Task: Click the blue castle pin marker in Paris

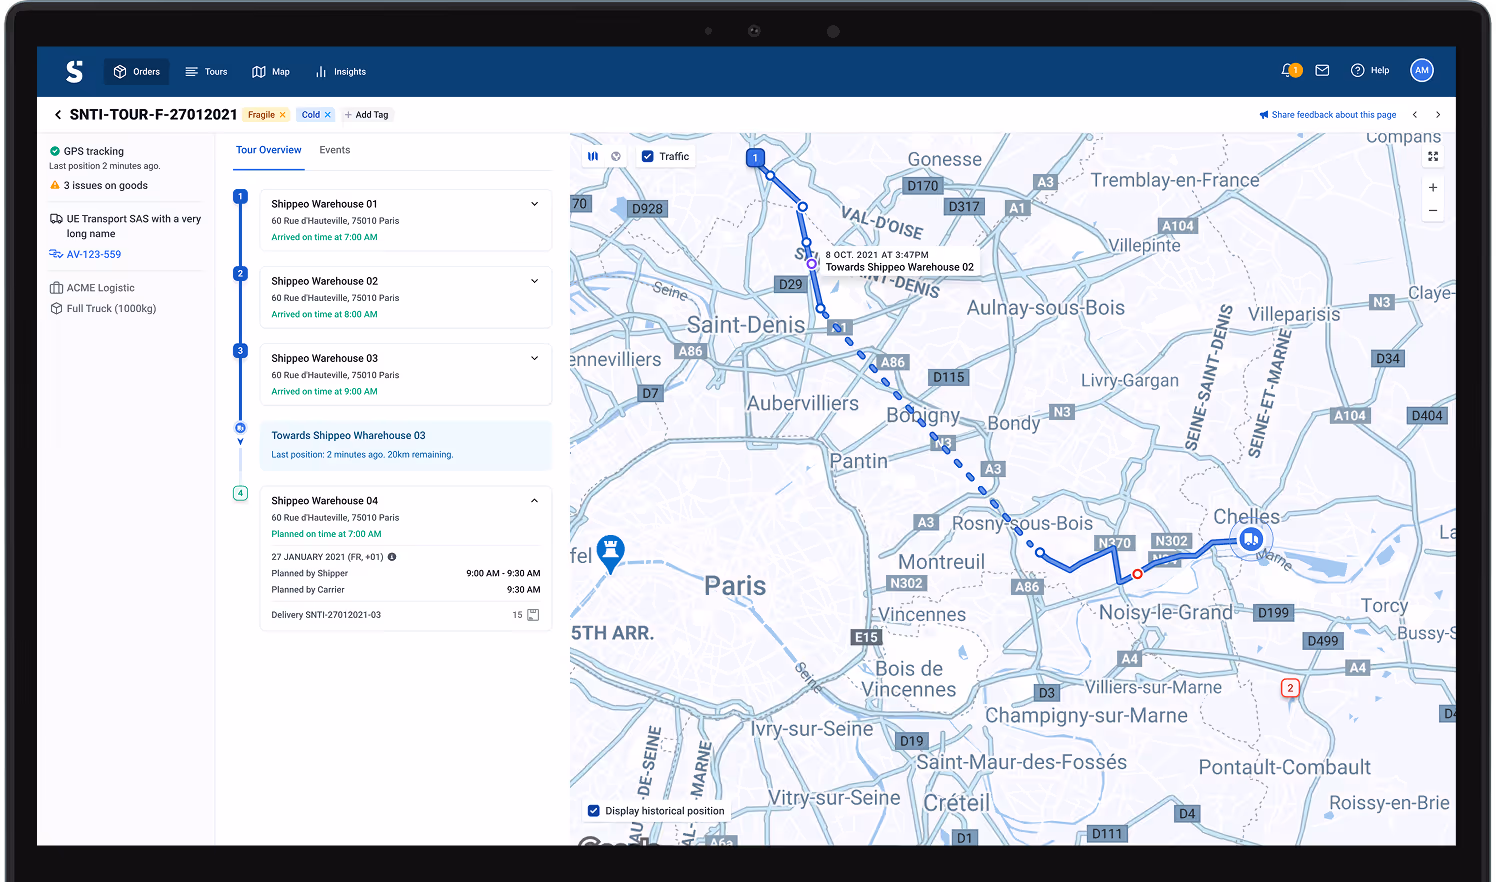Action: pyautogui.click(x=610, y=552)
